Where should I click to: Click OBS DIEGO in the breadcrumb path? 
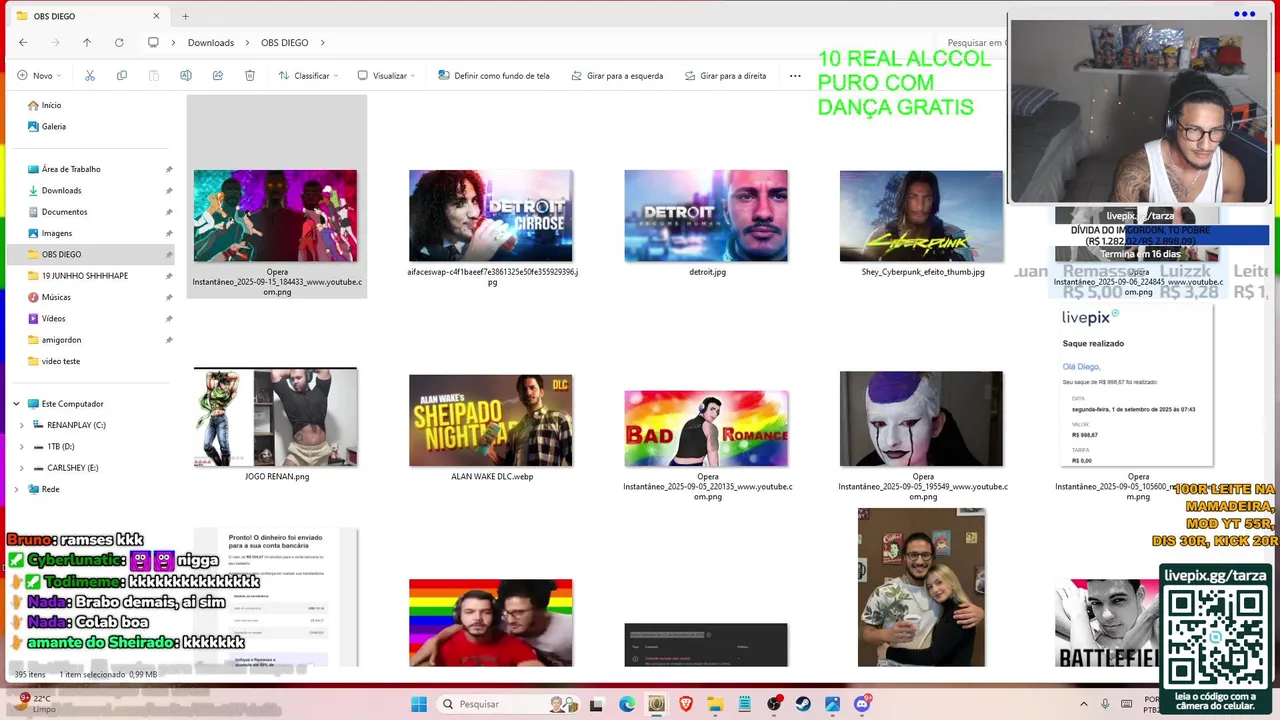[x=285, y=42]
